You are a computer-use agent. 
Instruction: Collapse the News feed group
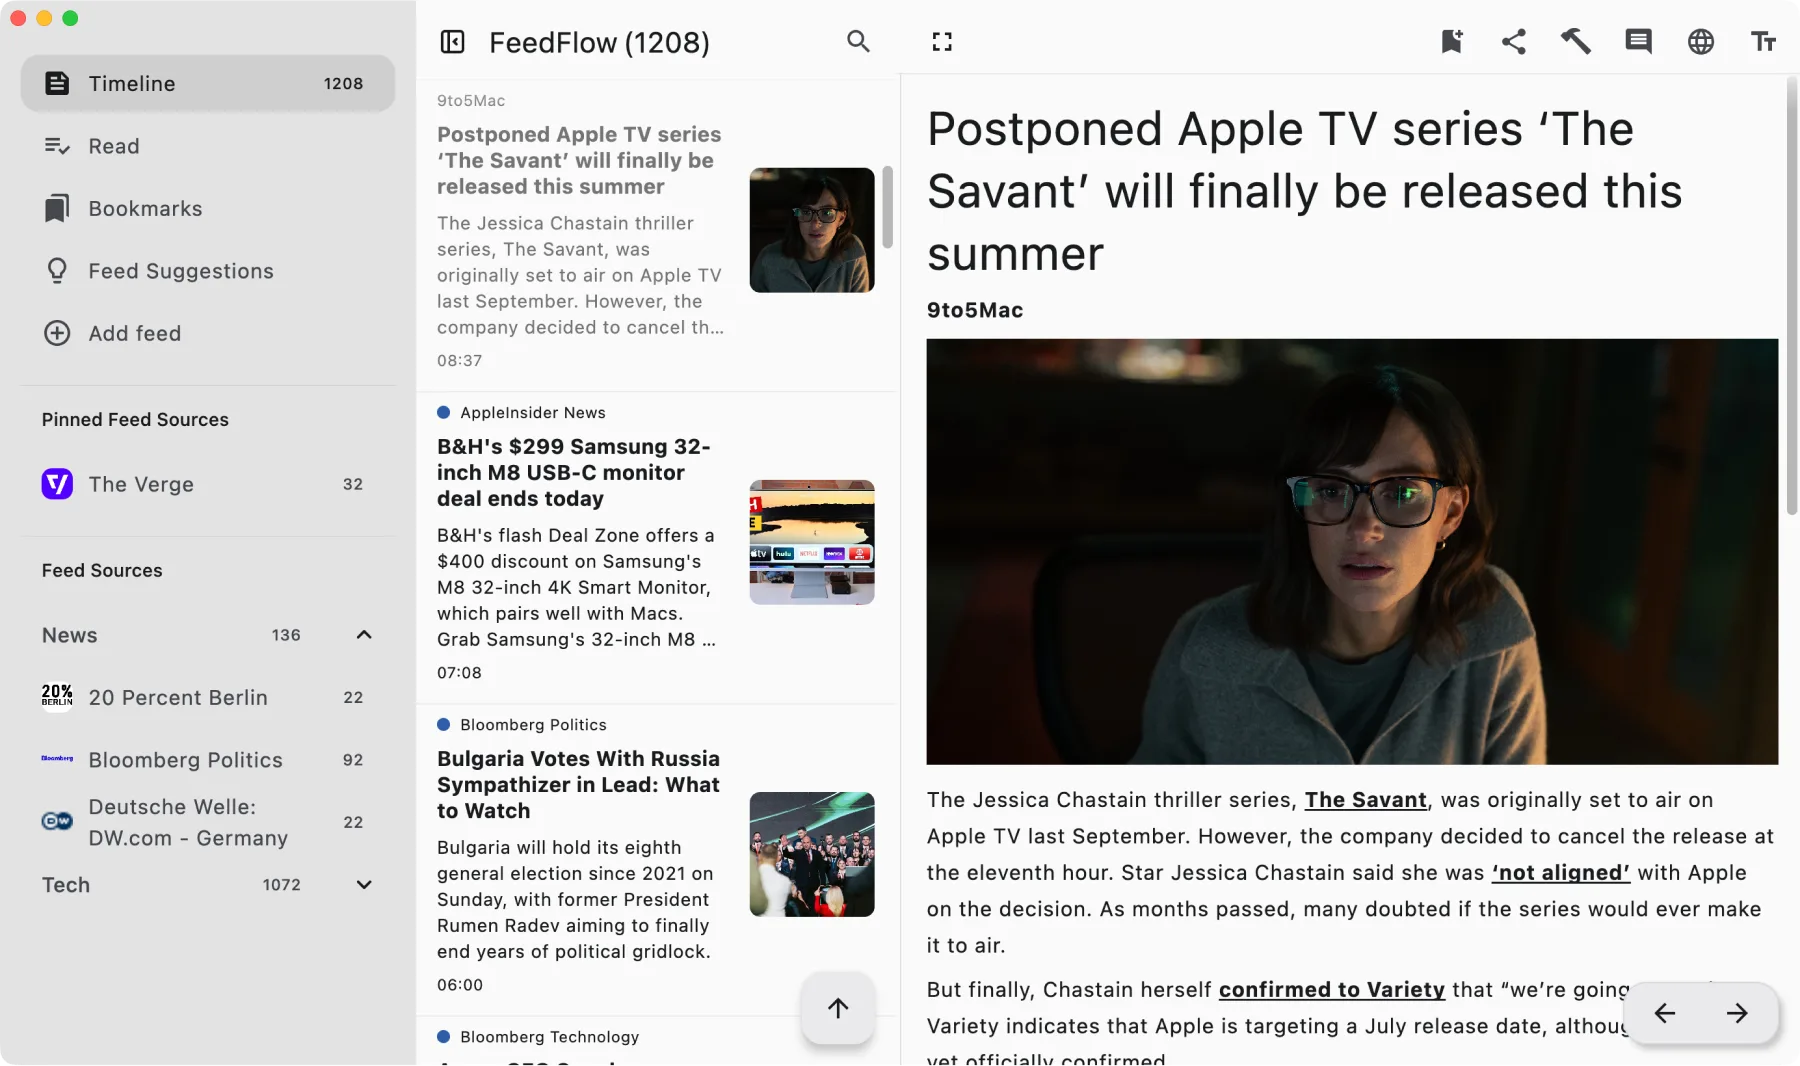363,635
